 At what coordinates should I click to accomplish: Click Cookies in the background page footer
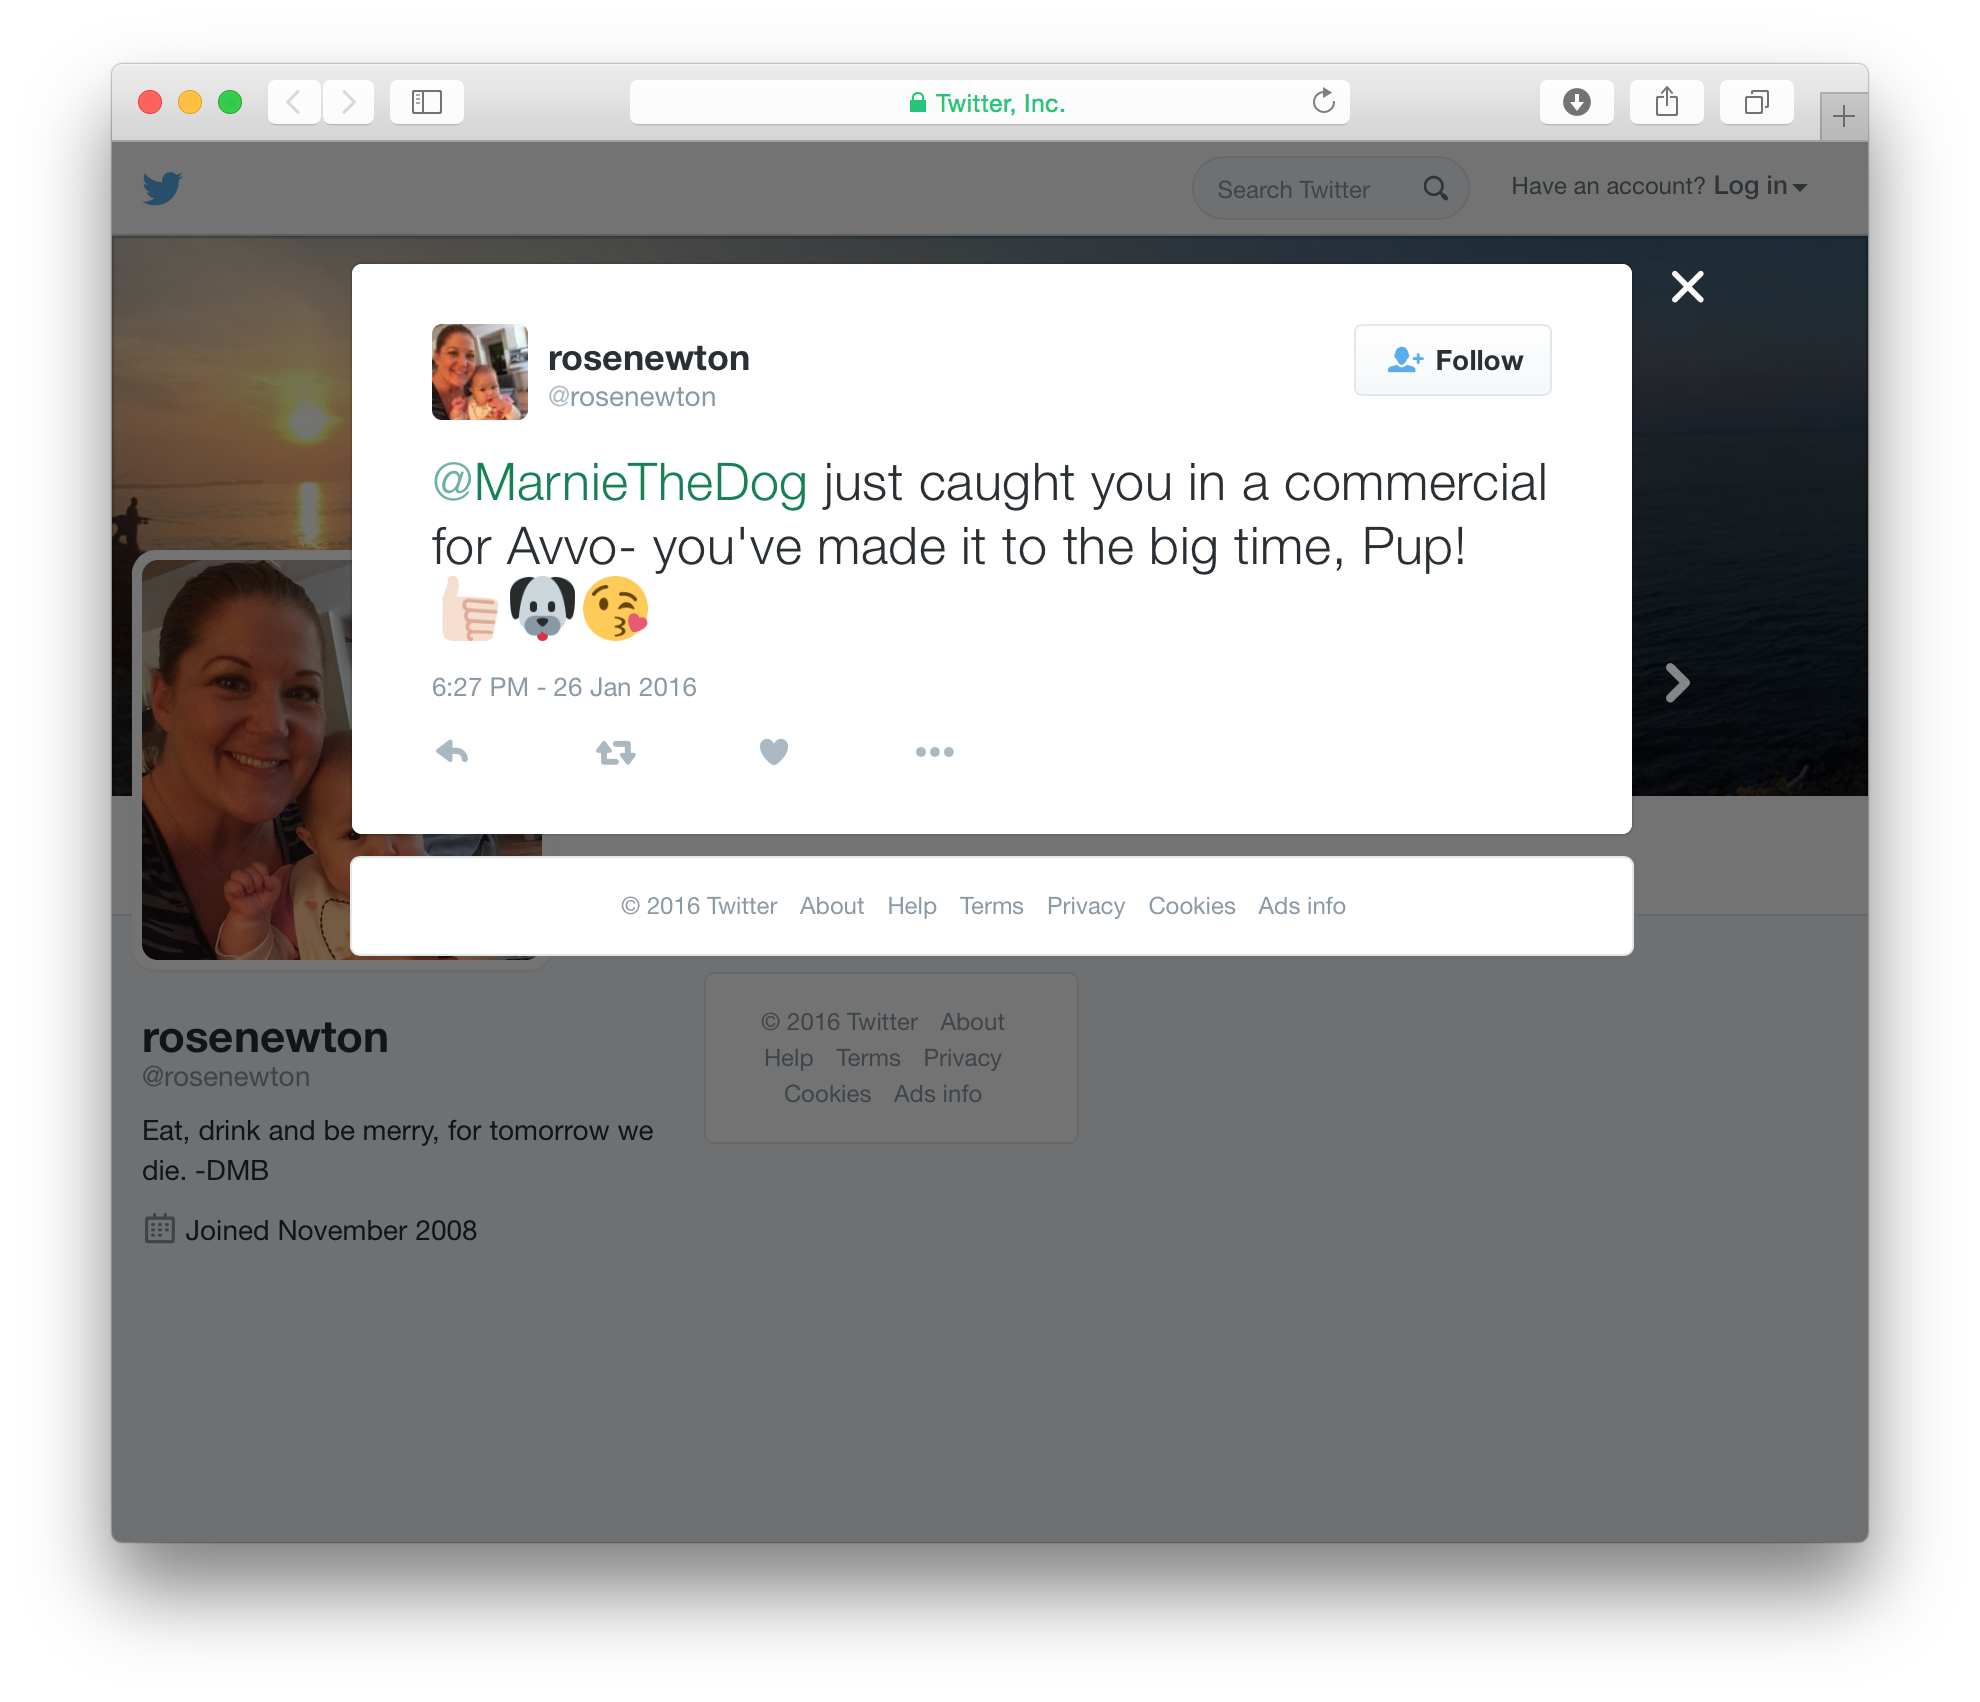tap(828, 1094)
